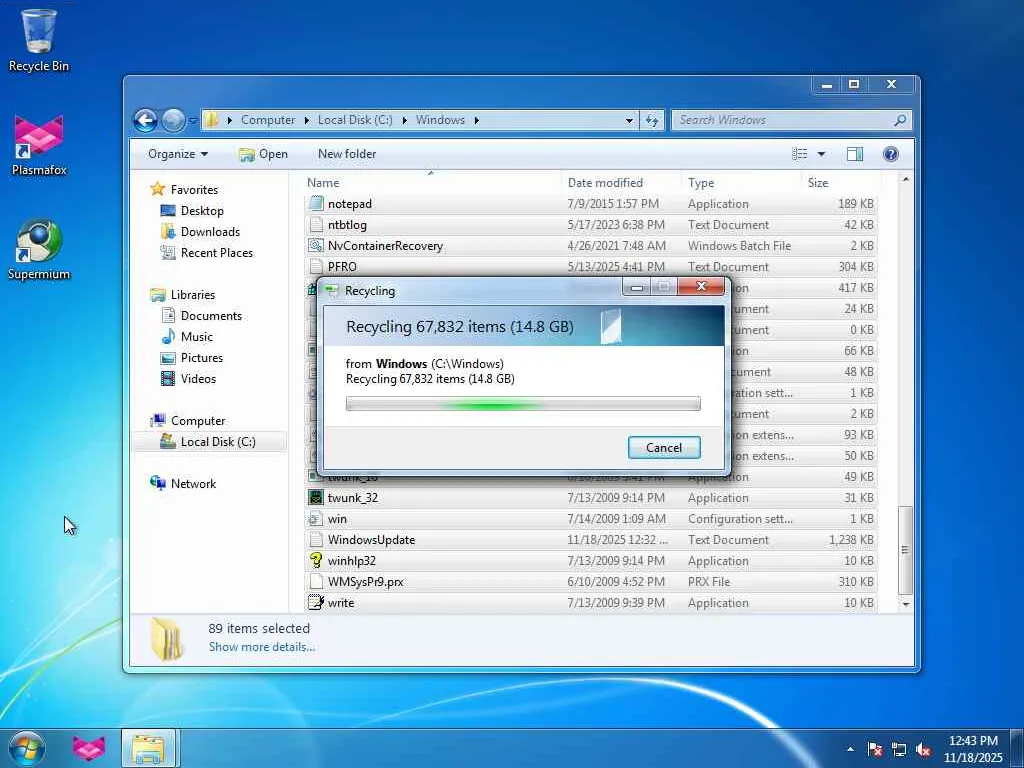
Task: Select the twunk_32 application icon
Action: coord(316,498)
